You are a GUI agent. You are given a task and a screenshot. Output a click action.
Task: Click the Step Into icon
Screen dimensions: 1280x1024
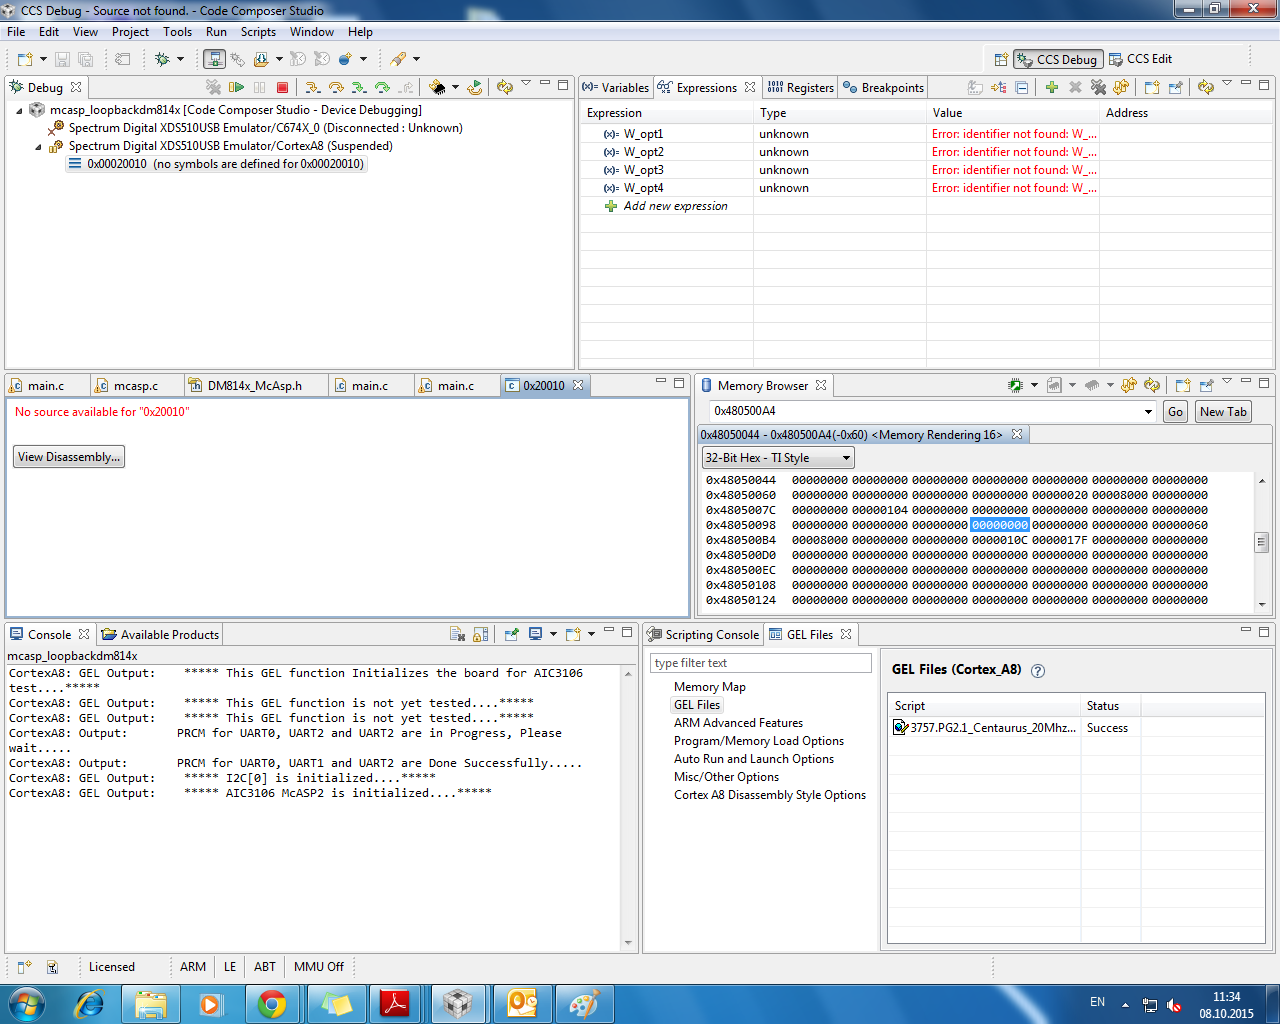[312, 87]
